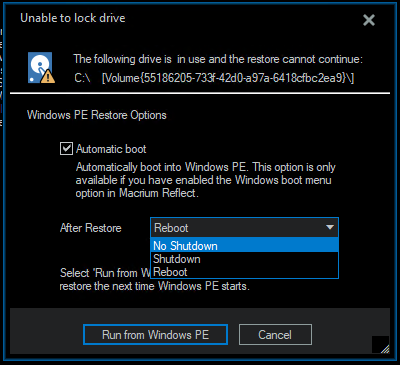Collapse the After Restore dropdown arrow
This screenshot has height=365, width=400.
(330, 227)
